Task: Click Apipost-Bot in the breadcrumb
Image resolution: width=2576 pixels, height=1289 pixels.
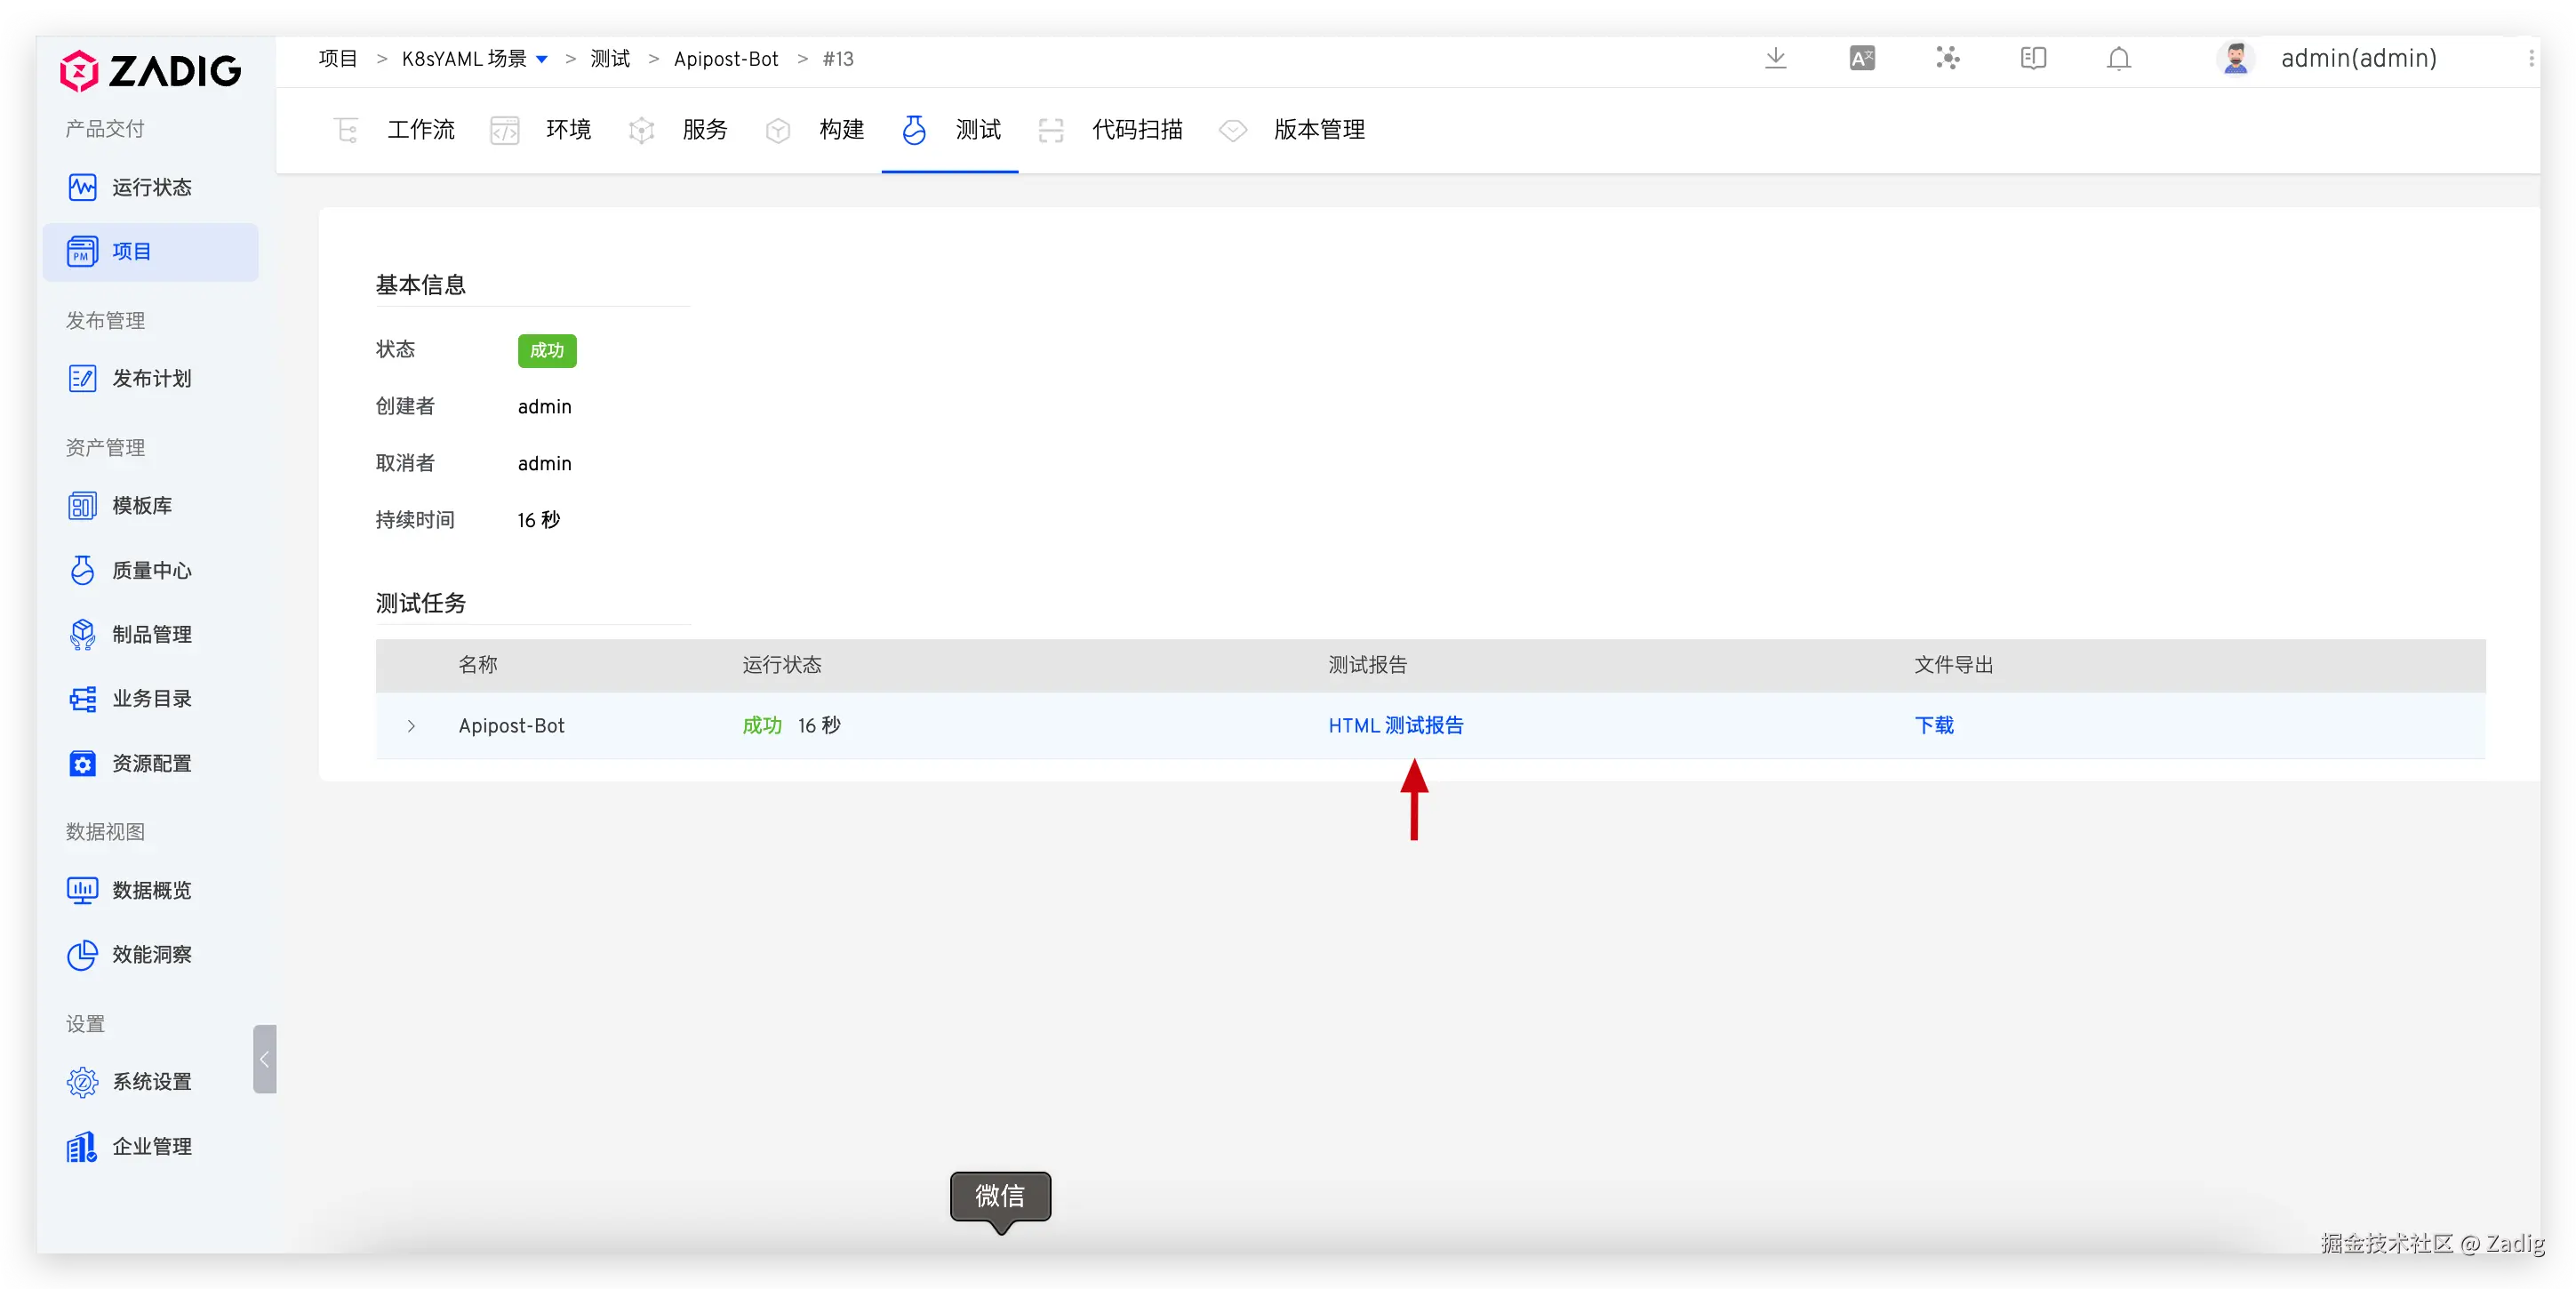Action: [x=726, y=59]
